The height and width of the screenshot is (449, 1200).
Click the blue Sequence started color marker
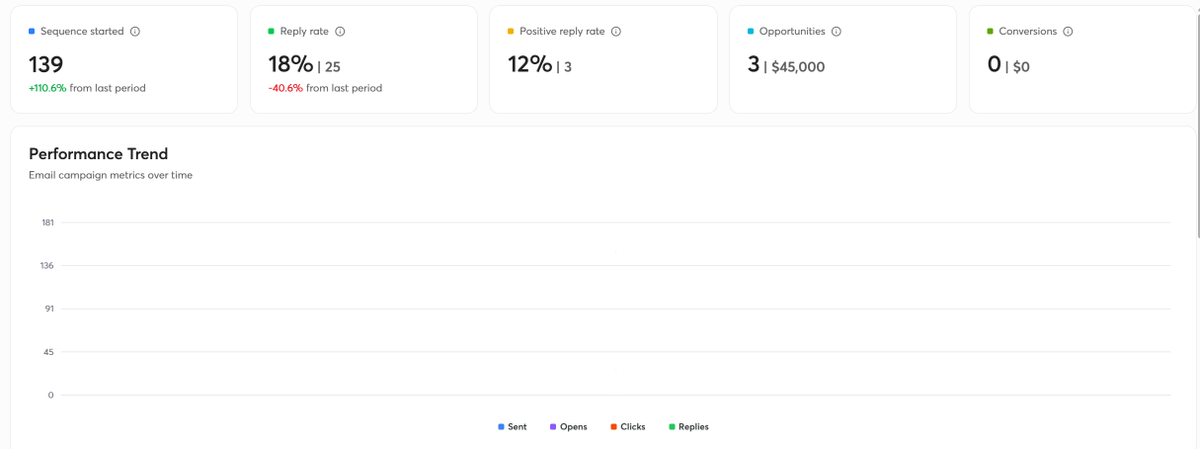point(32,31)
